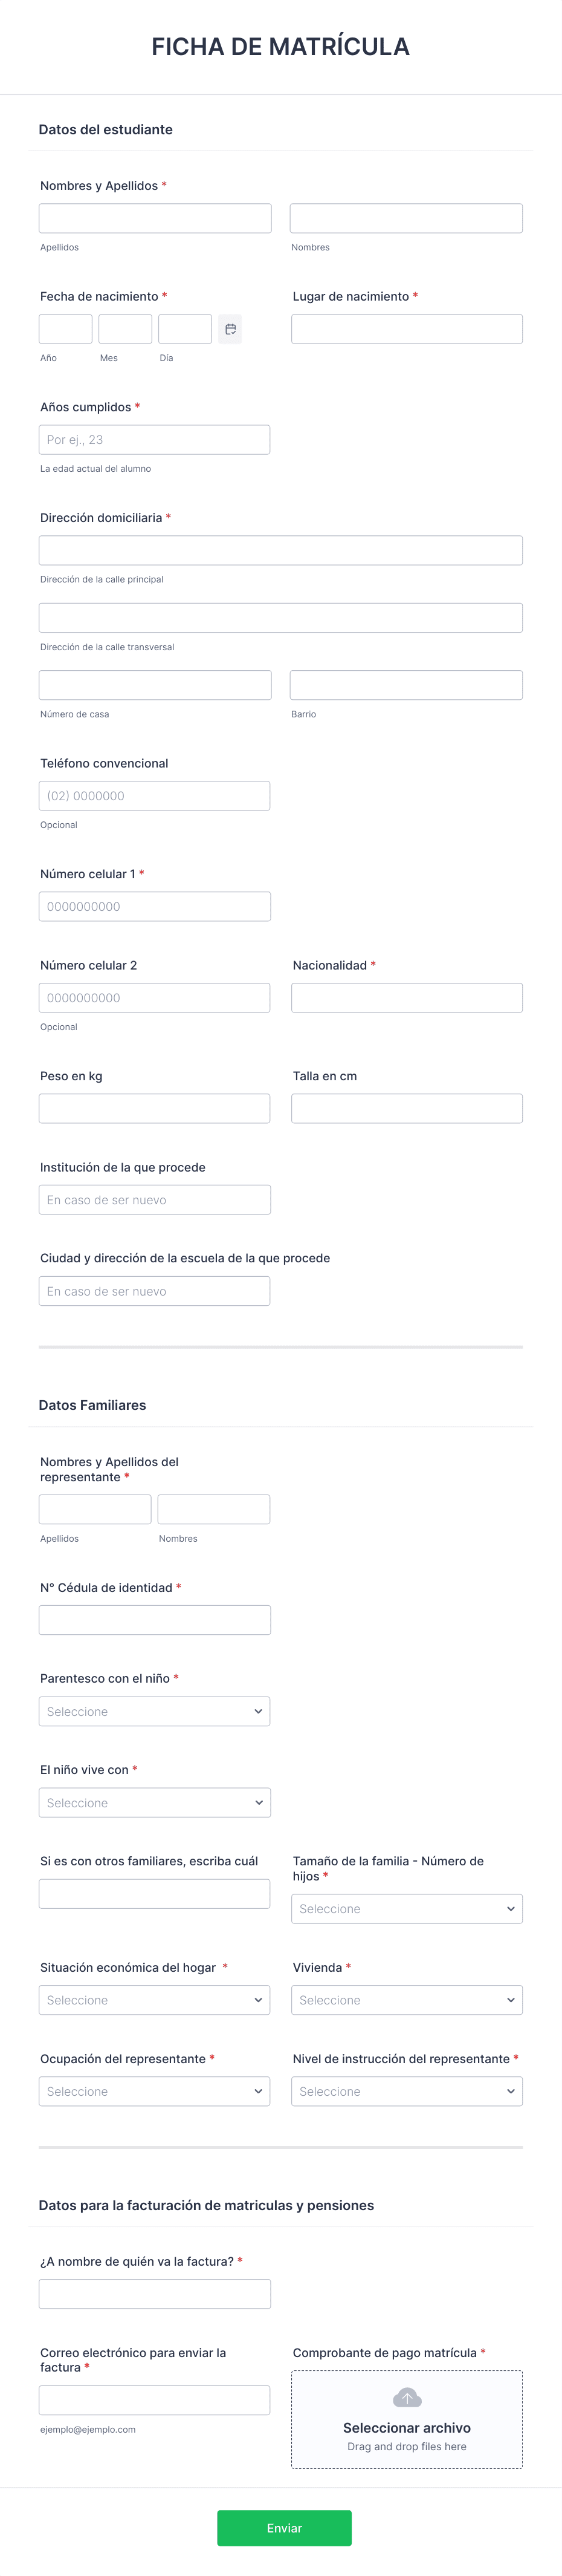
Task: Click Seleccionar archivo upload area
Action: [407, 2420]
